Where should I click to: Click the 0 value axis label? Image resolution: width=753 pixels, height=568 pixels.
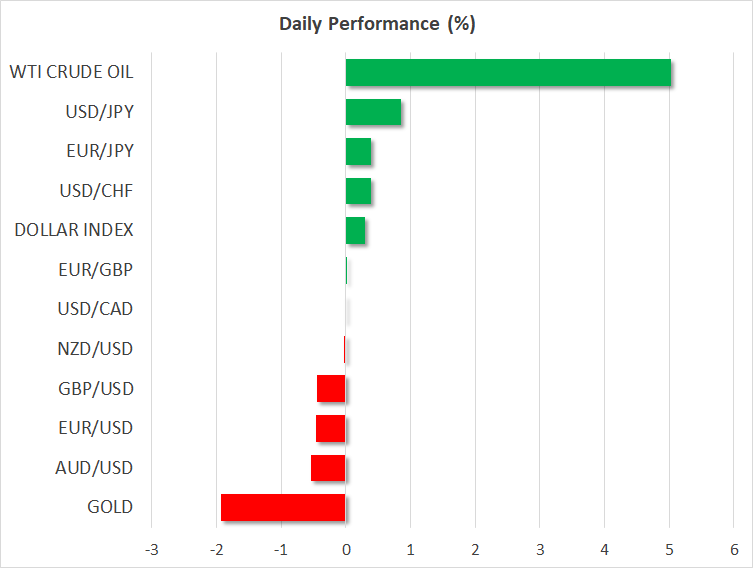346,550
